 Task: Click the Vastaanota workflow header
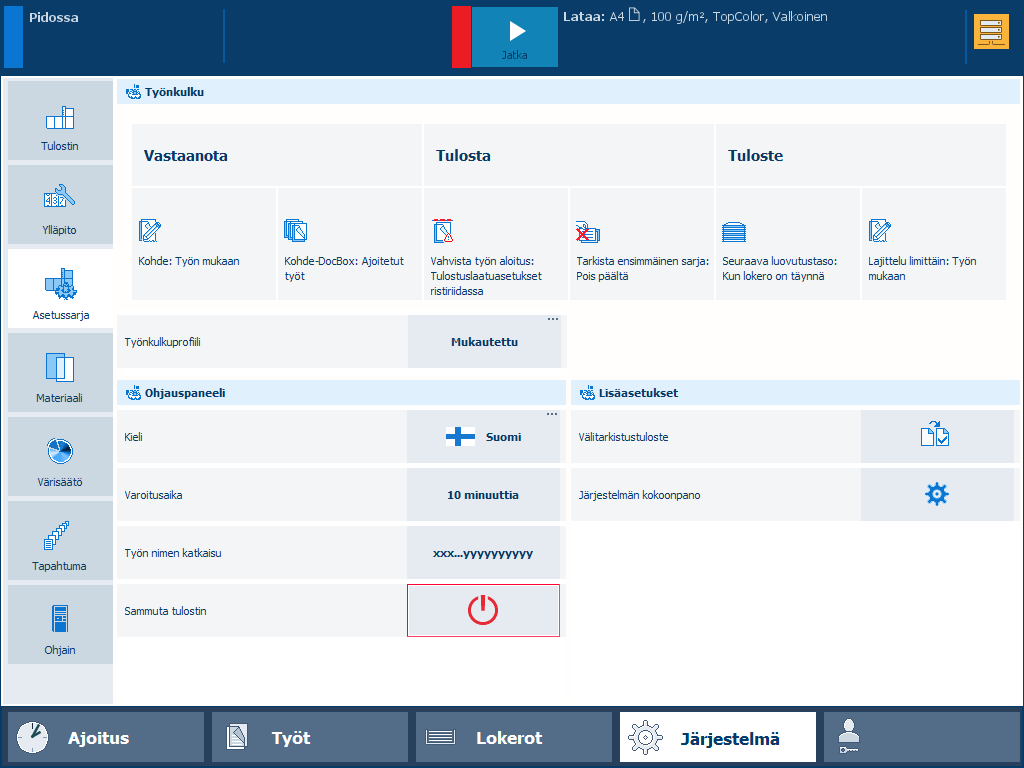point(277,155)
